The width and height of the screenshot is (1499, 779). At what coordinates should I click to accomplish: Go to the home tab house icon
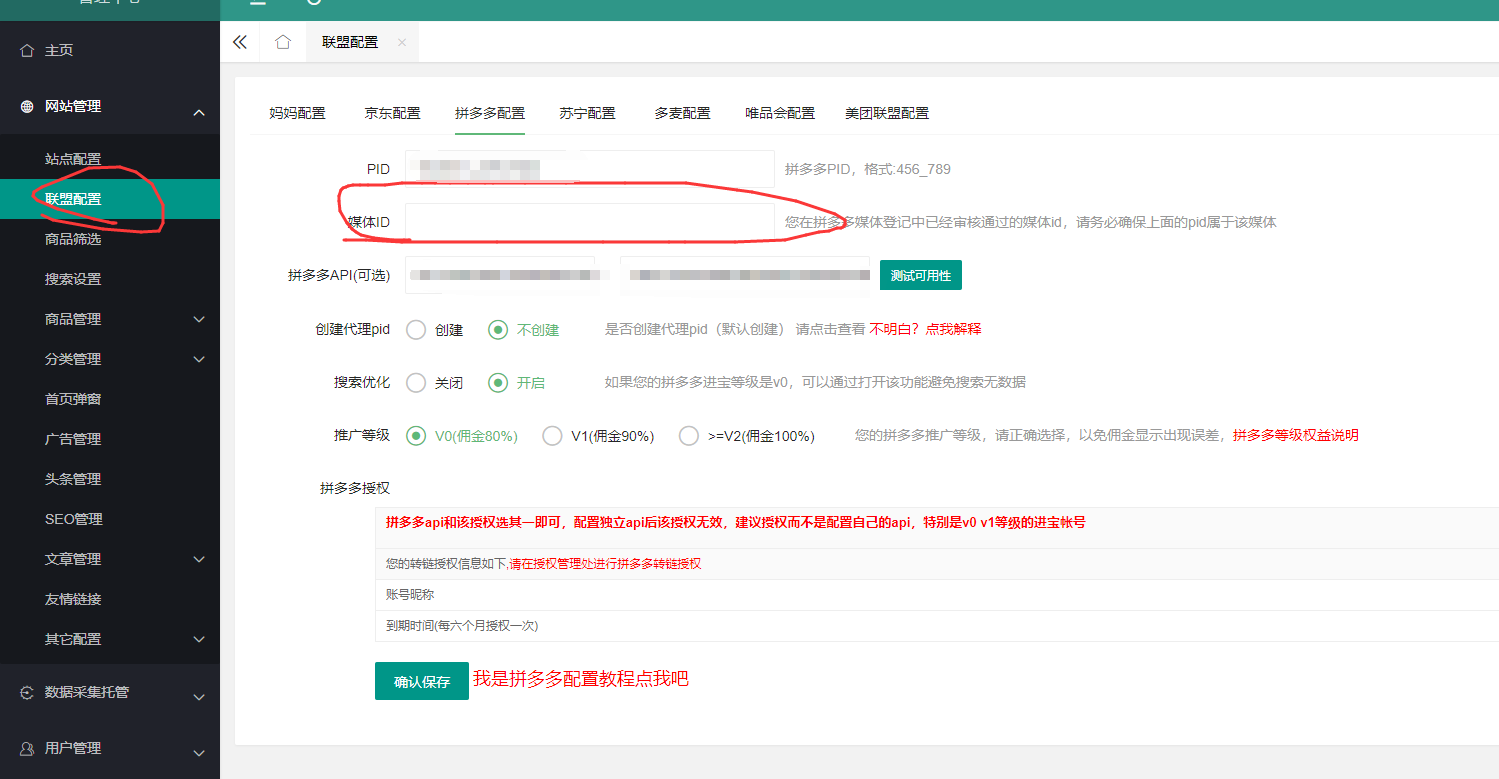point(283,42)
